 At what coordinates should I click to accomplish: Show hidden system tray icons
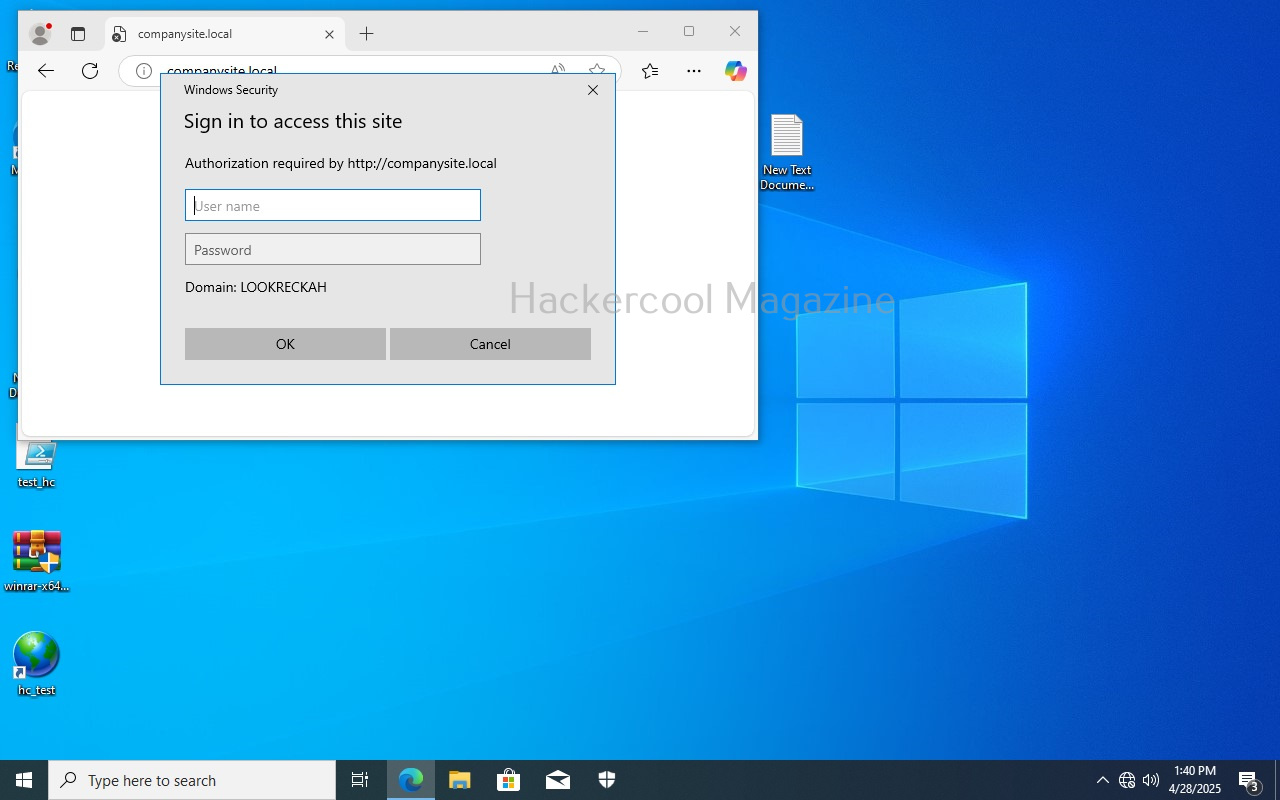[1102, 780]
